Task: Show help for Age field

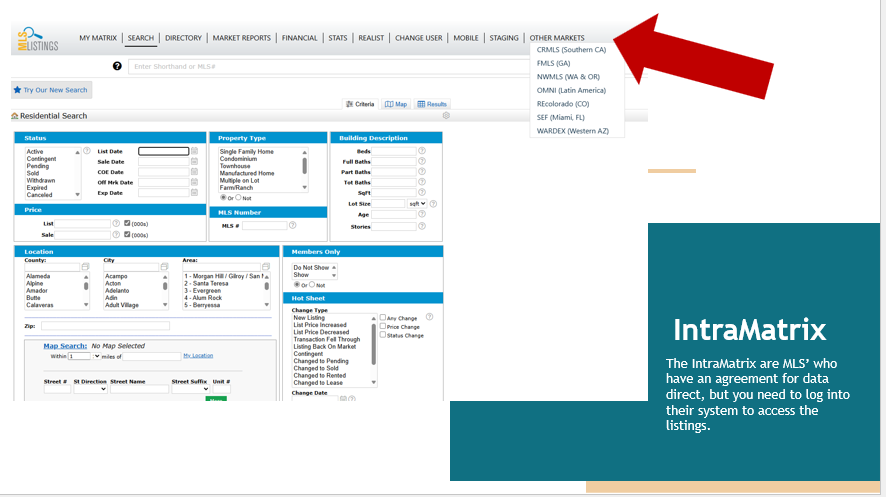Action: click(422, 214)
